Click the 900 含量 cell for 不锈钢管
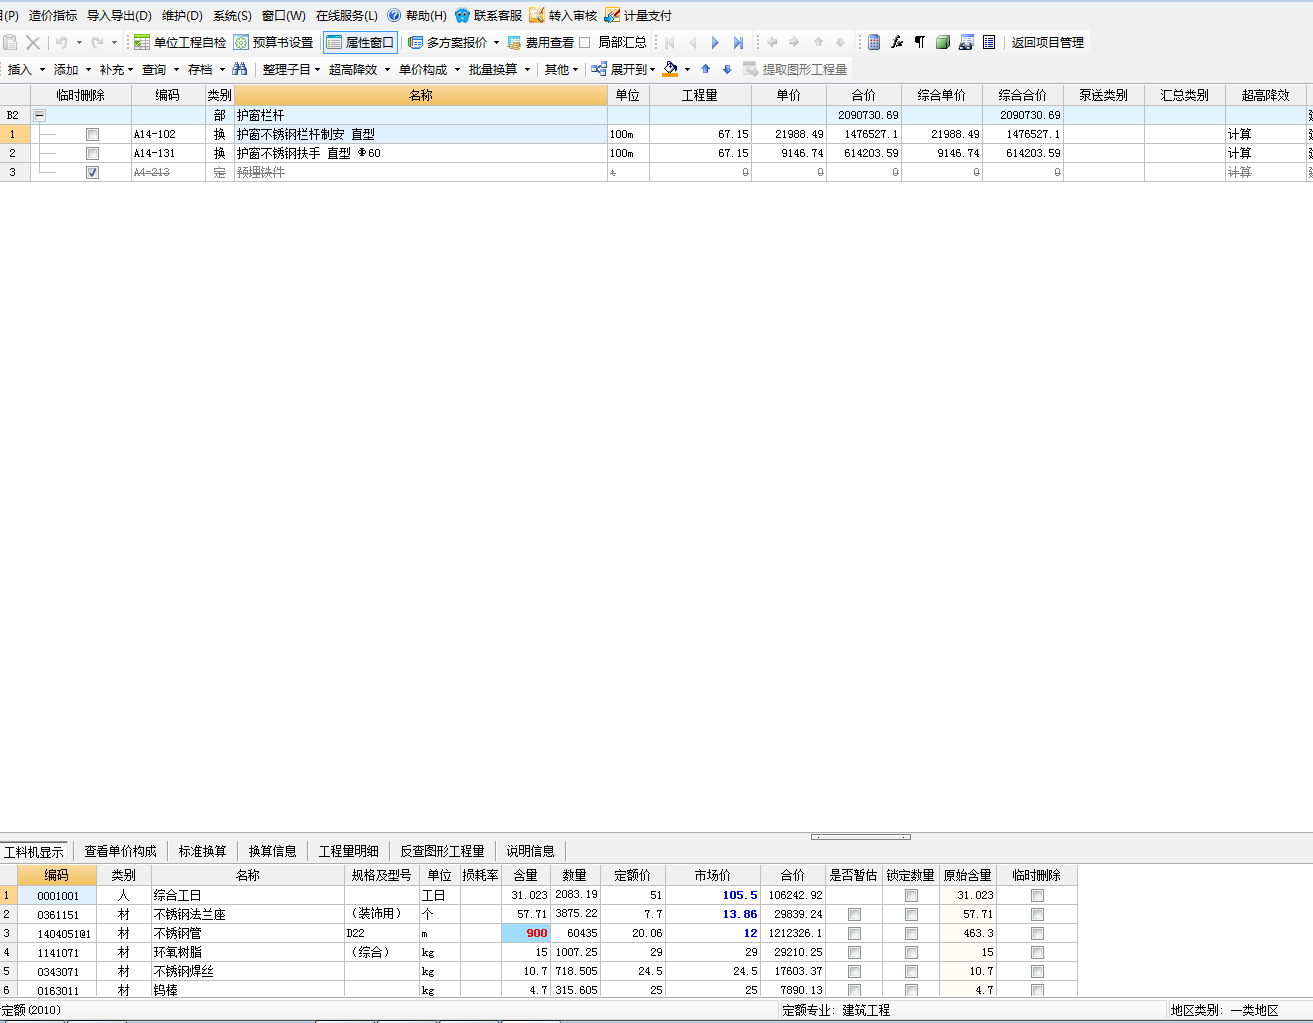 [526, 933]
